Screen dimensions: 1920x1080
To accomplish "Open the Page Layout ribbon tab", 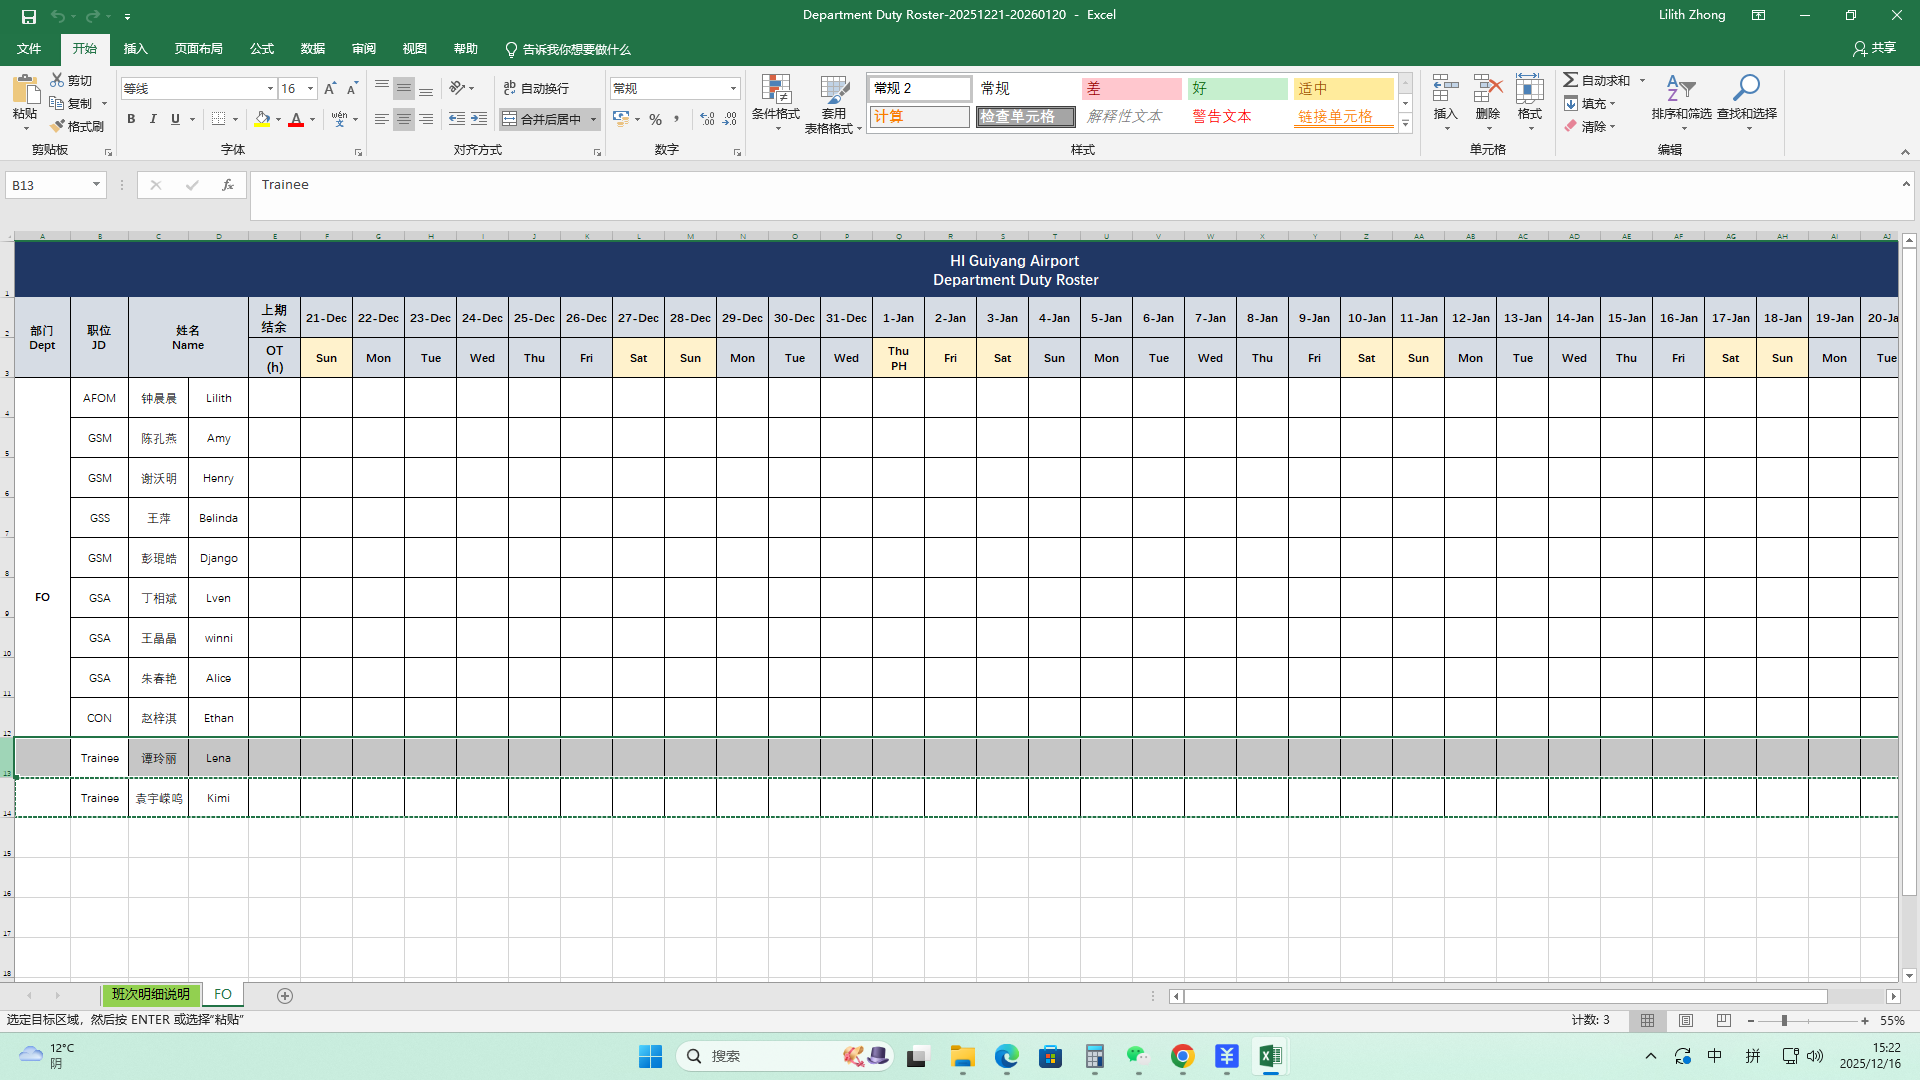I will coord(198,49).
